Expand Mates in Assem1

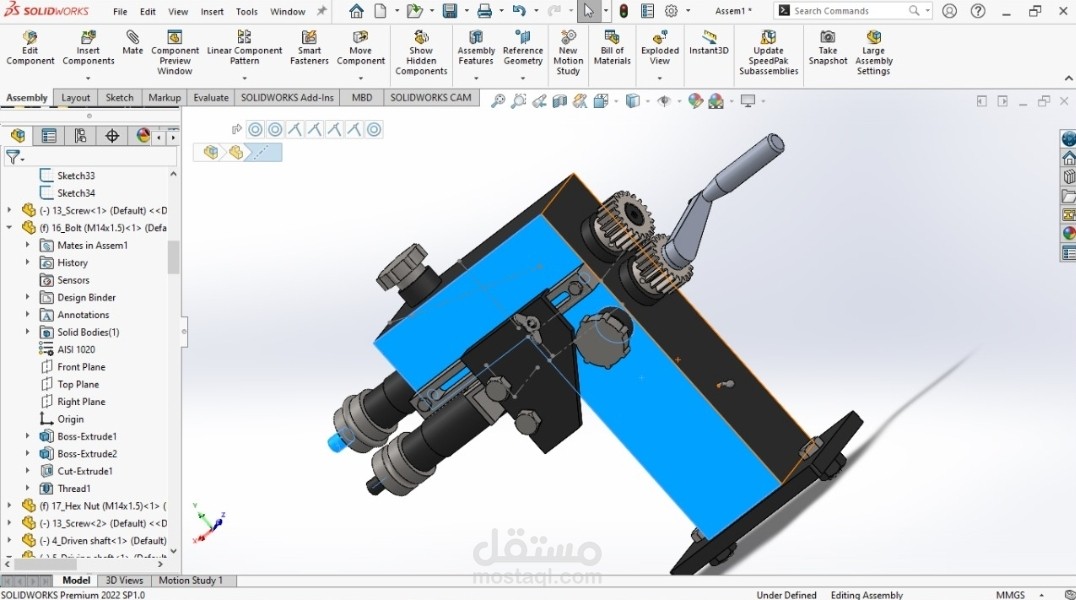tap(27, 245)
